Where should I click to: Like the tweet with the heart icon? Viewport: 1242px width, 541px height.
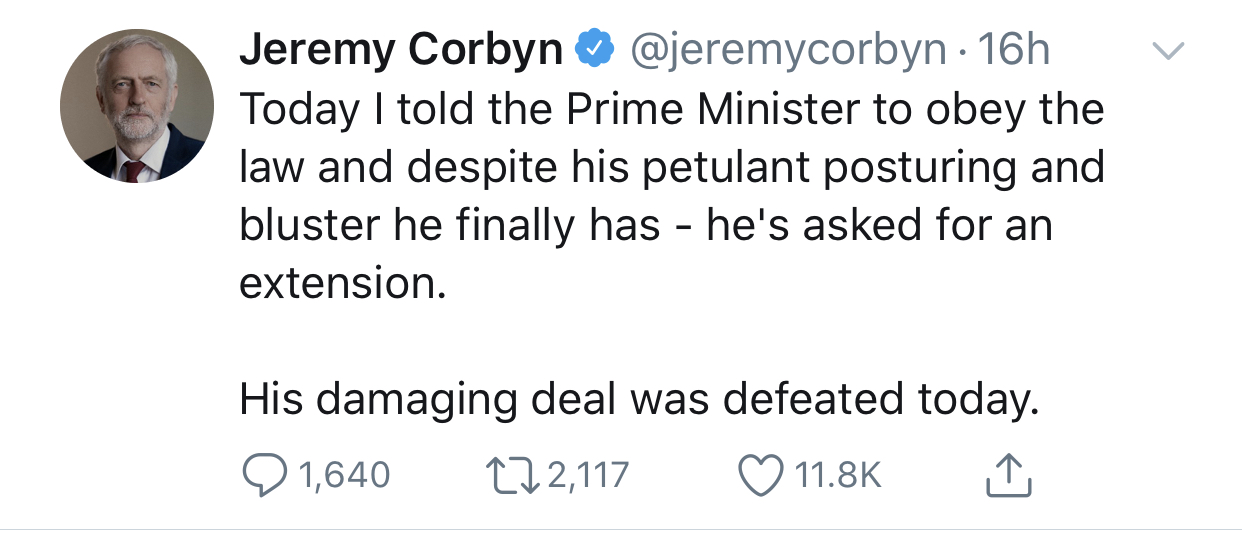click(x=762, y=475)
